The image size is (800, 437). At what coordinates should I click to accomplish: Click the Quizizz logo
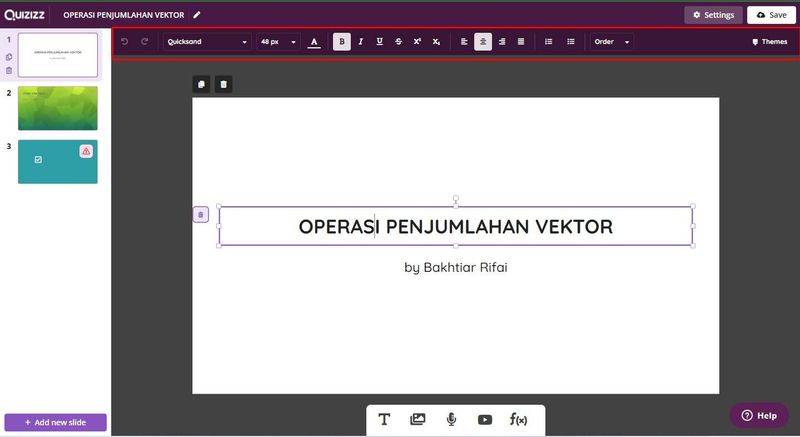[24, 15]
